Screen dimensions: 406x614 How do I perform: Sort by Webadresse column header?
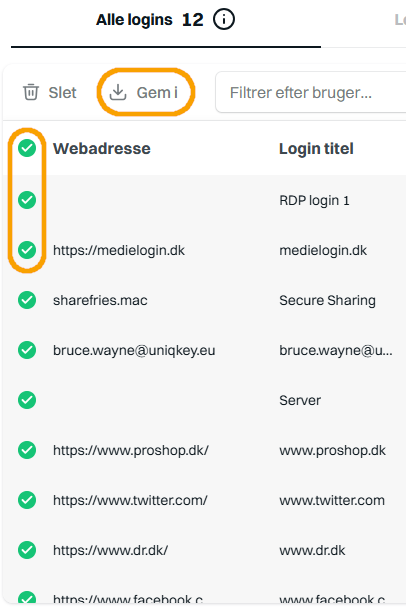(102, 149)
